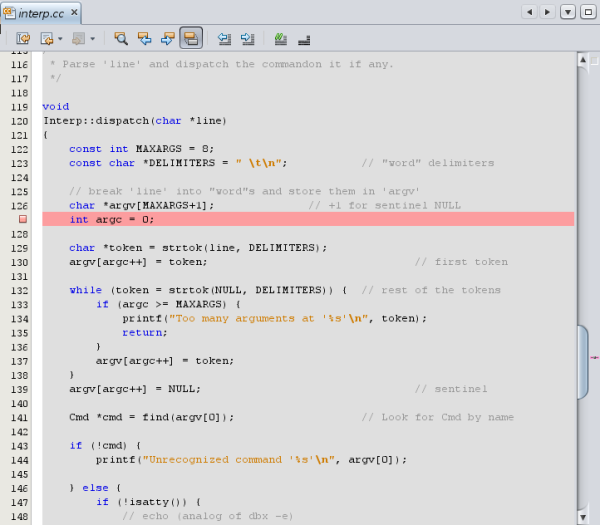Click the Comment lines icon
Viewport: 600px width, 525px height.
(280, 38)
